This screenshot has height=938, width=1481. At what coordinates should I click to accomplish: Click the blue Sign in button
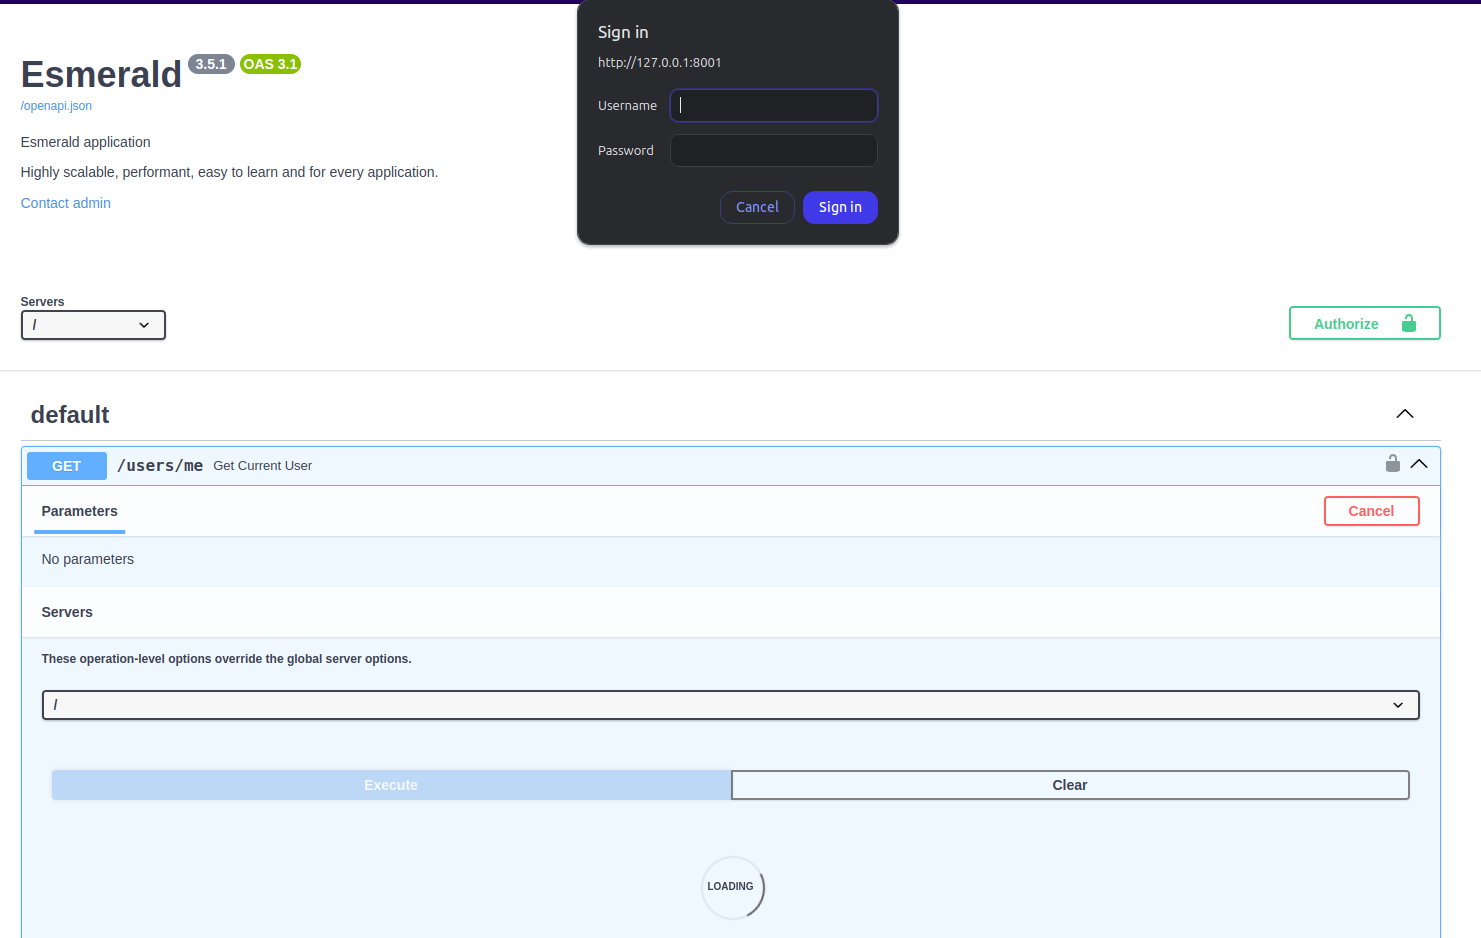click(x=840, y=207)
